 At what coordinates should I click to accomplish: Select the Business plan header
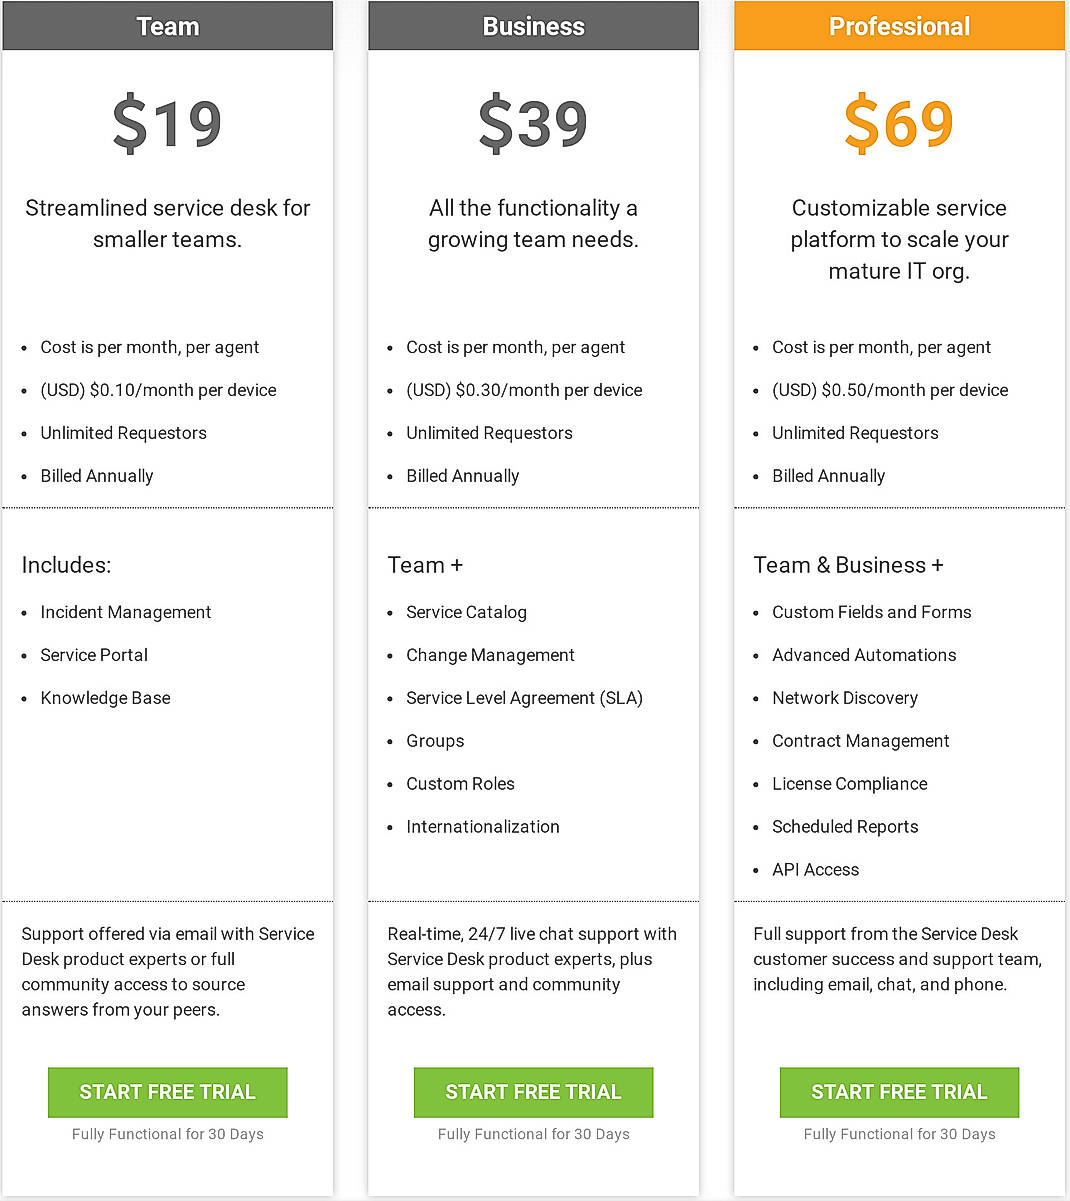coord(533,27)
